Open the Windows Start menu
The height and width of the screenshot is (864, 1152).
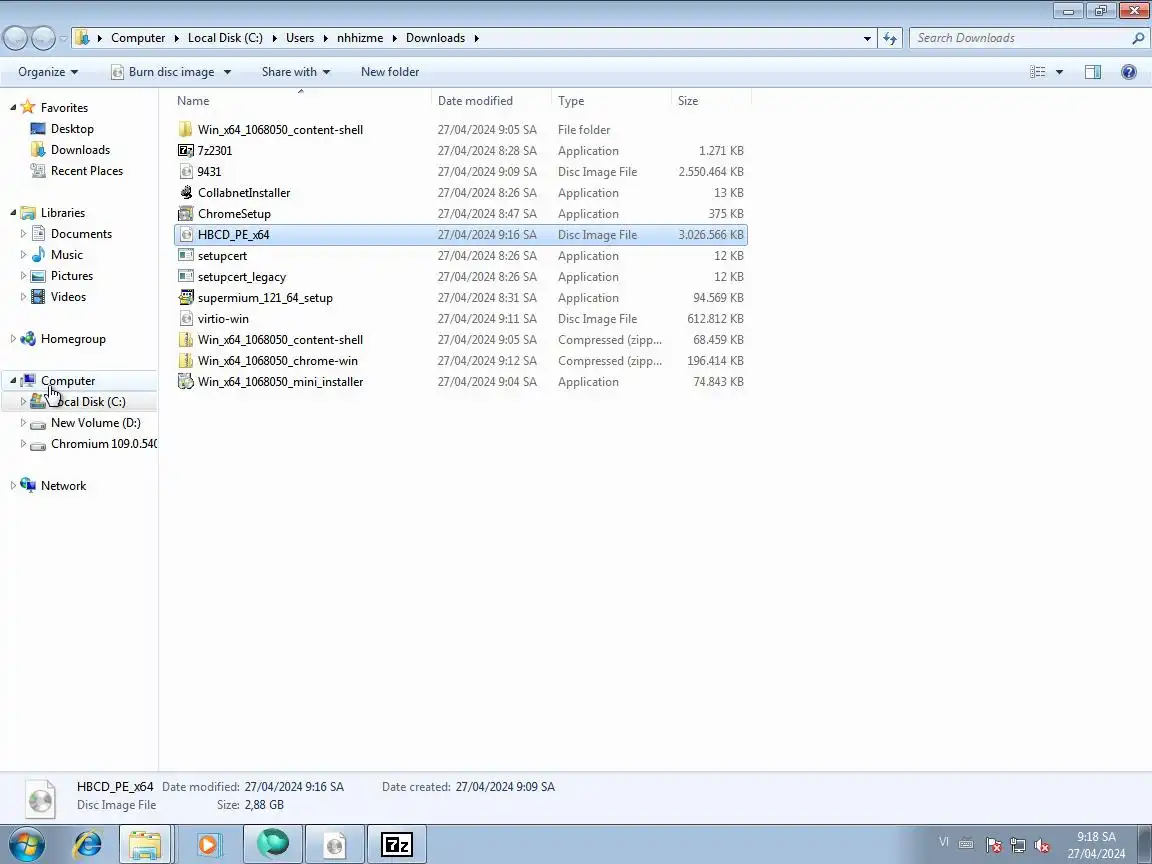pyautogui.click(x=26, y=845)
